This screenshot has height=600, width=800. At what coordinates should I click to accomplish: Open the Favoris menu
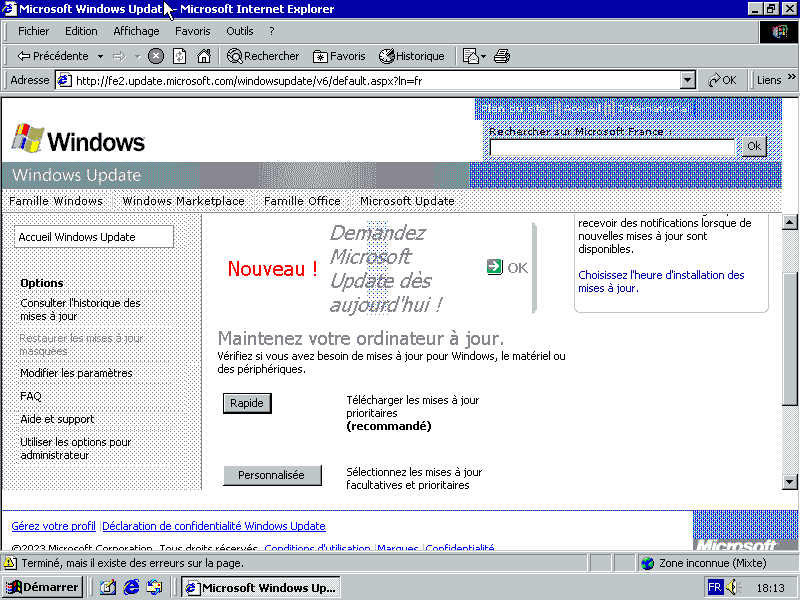192,31
